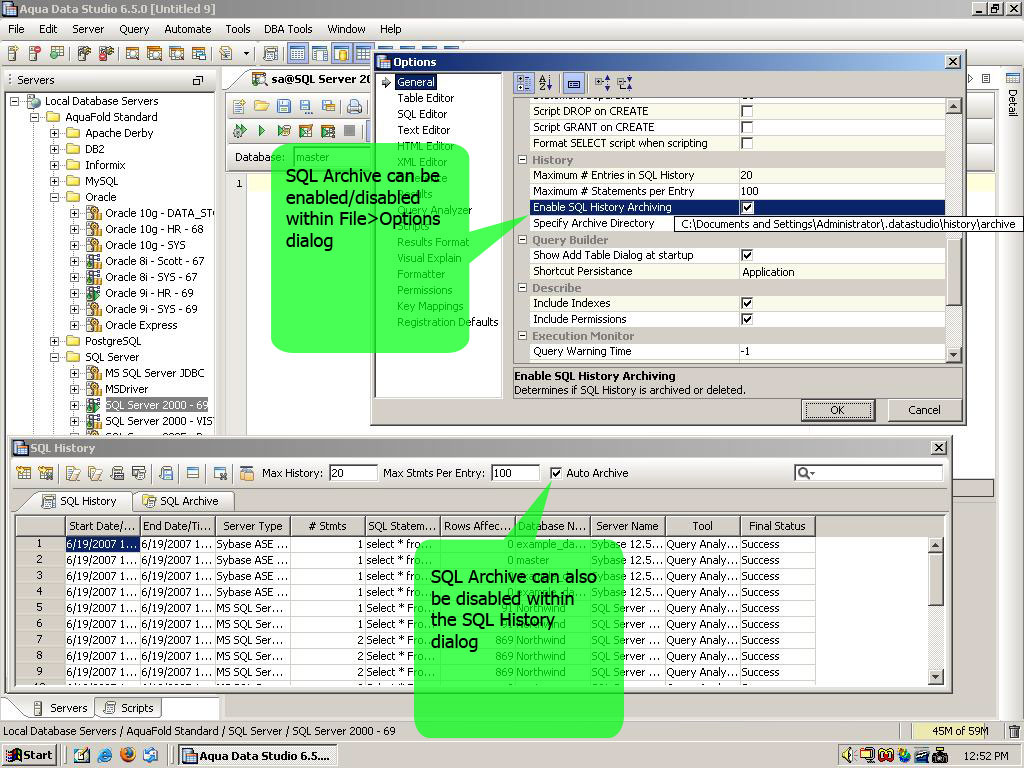
Task: Click the Options list vertical scrollbar down arrow
Action: click(x=953, y=355)
